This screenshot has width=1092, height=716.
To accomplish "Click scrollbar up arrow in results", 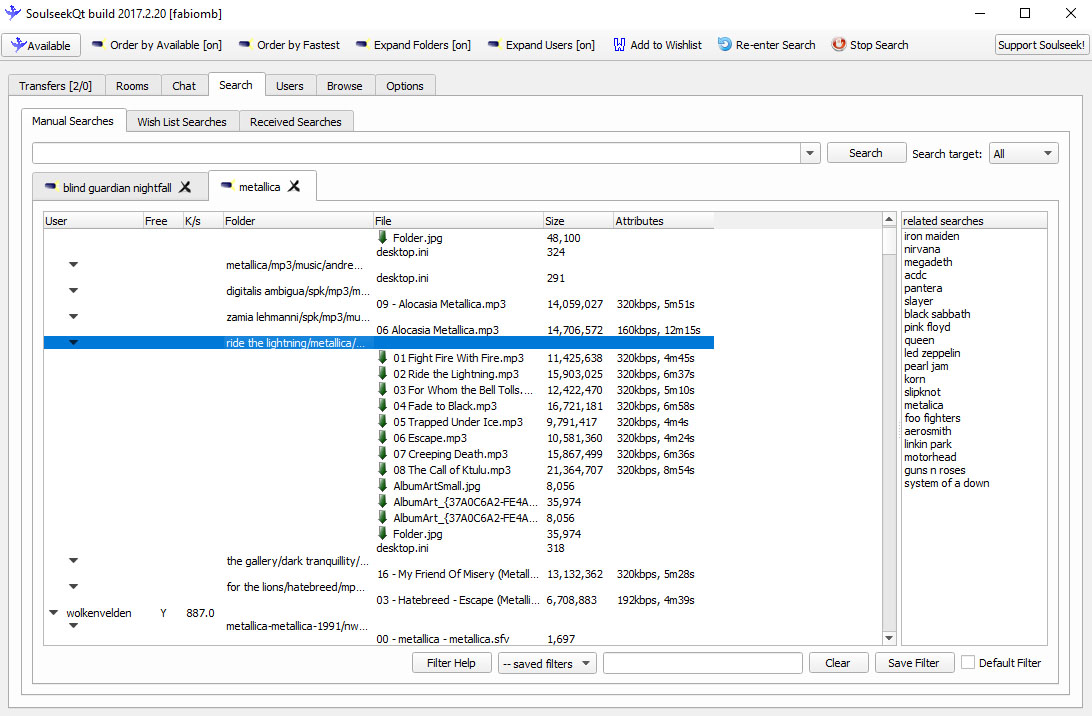I will pyautogui.click(x=889, y=219).
